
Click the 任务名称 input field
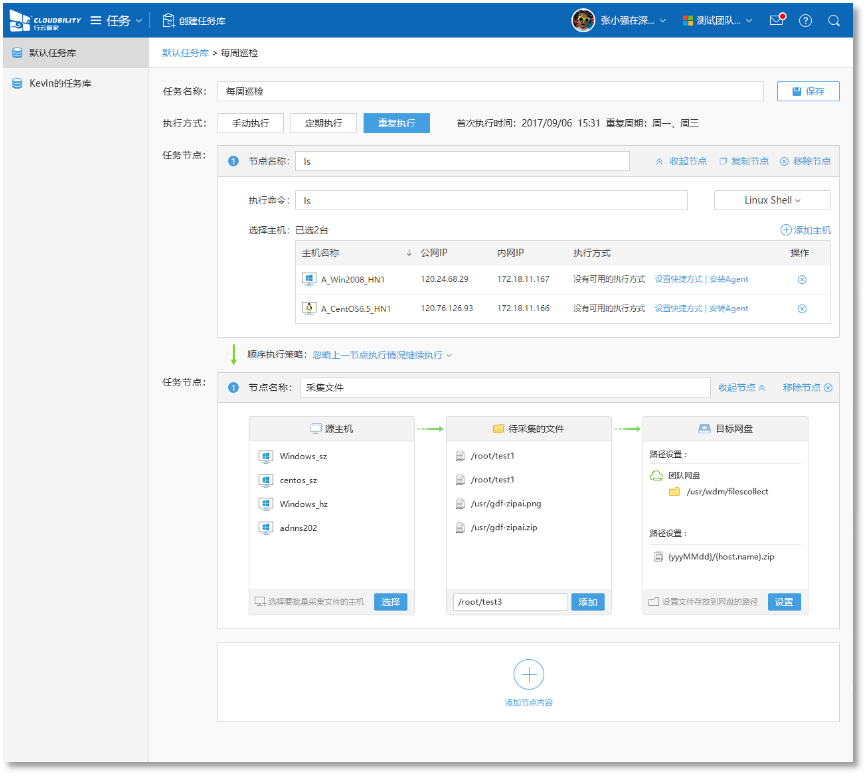click(490, 91)
